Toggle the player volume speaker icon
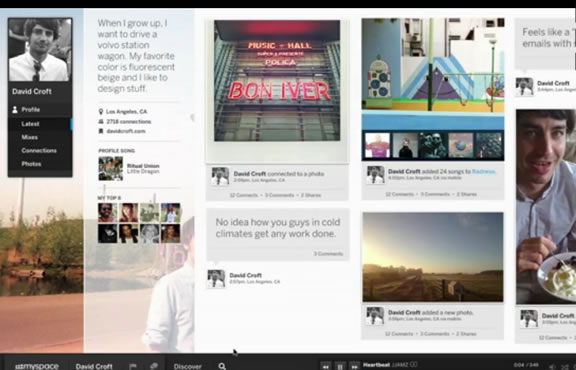Image resolution: width=576 pixels, height=370 pixels. pyautogui.click(x=551, y=366)
